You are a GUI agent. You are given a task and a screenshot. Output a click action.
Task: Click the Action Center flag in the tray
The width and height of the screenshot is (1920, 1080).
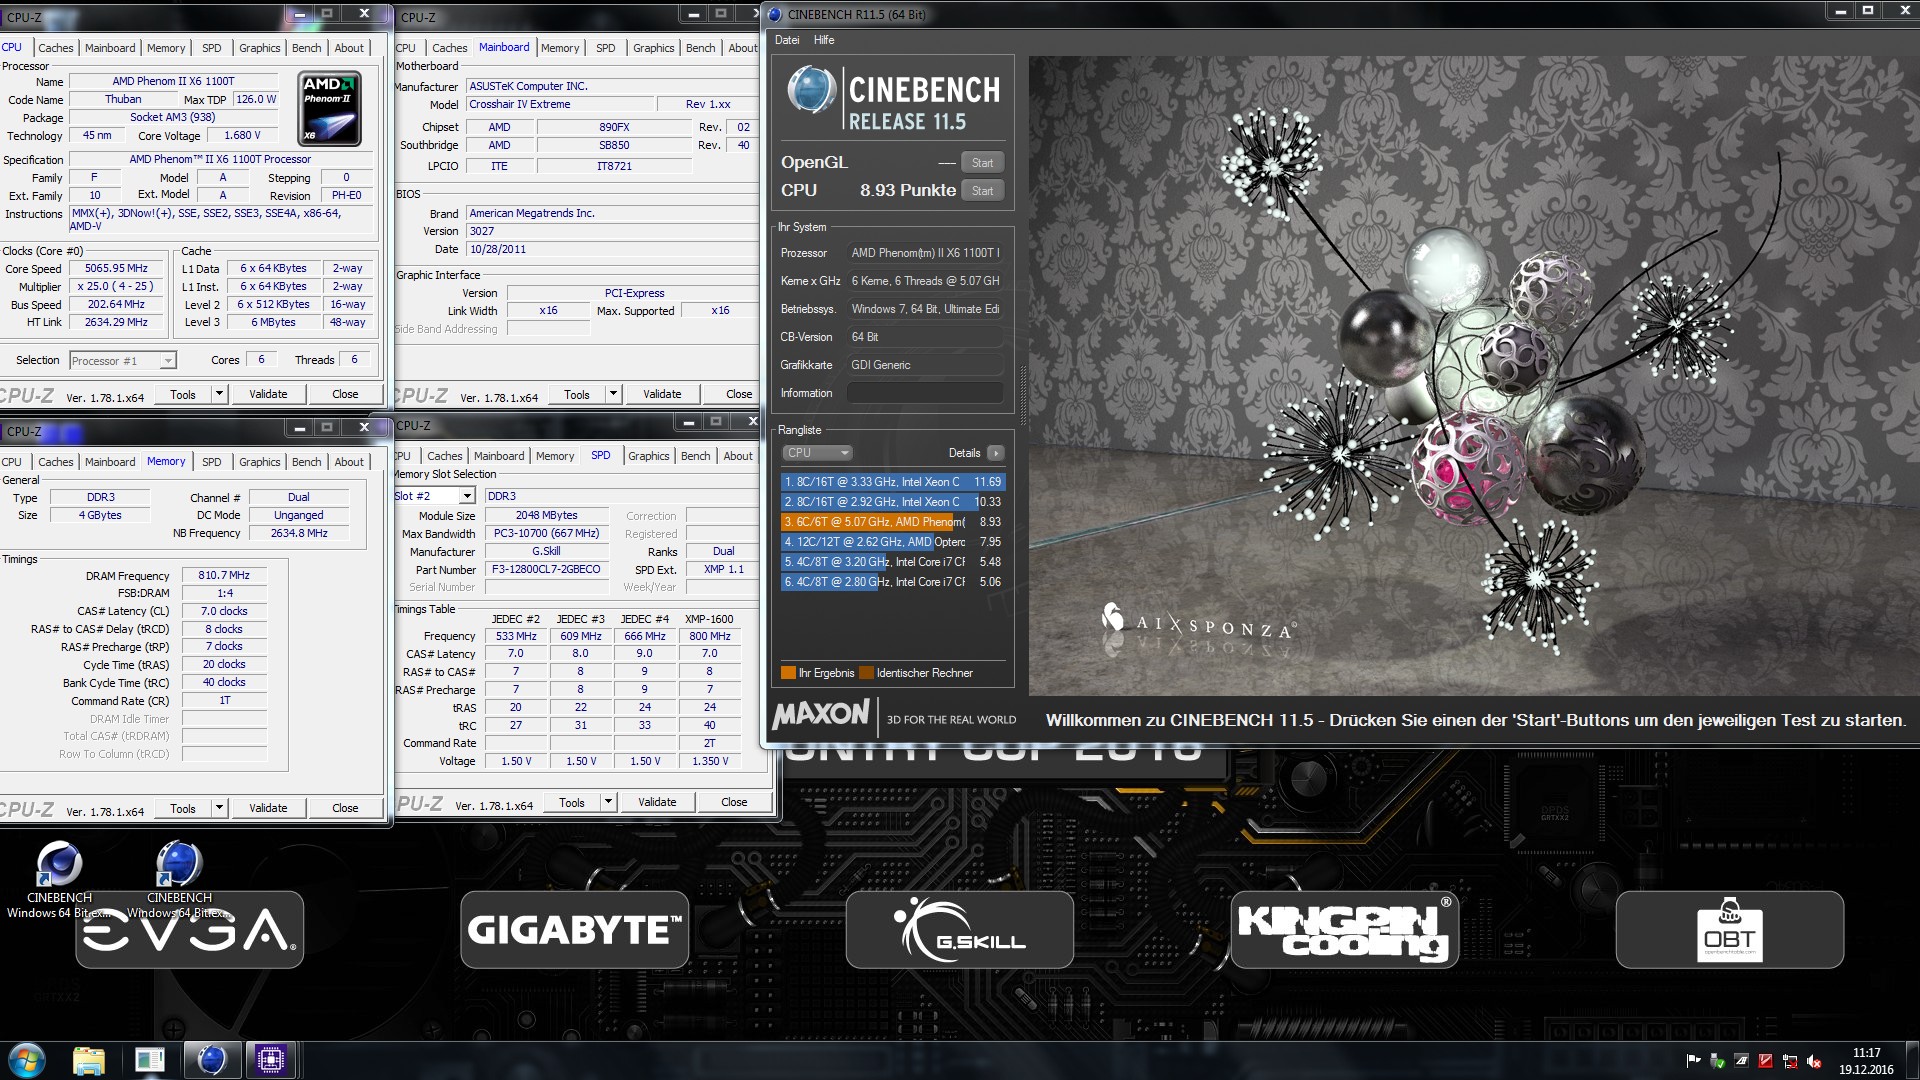[1693, 1061]
